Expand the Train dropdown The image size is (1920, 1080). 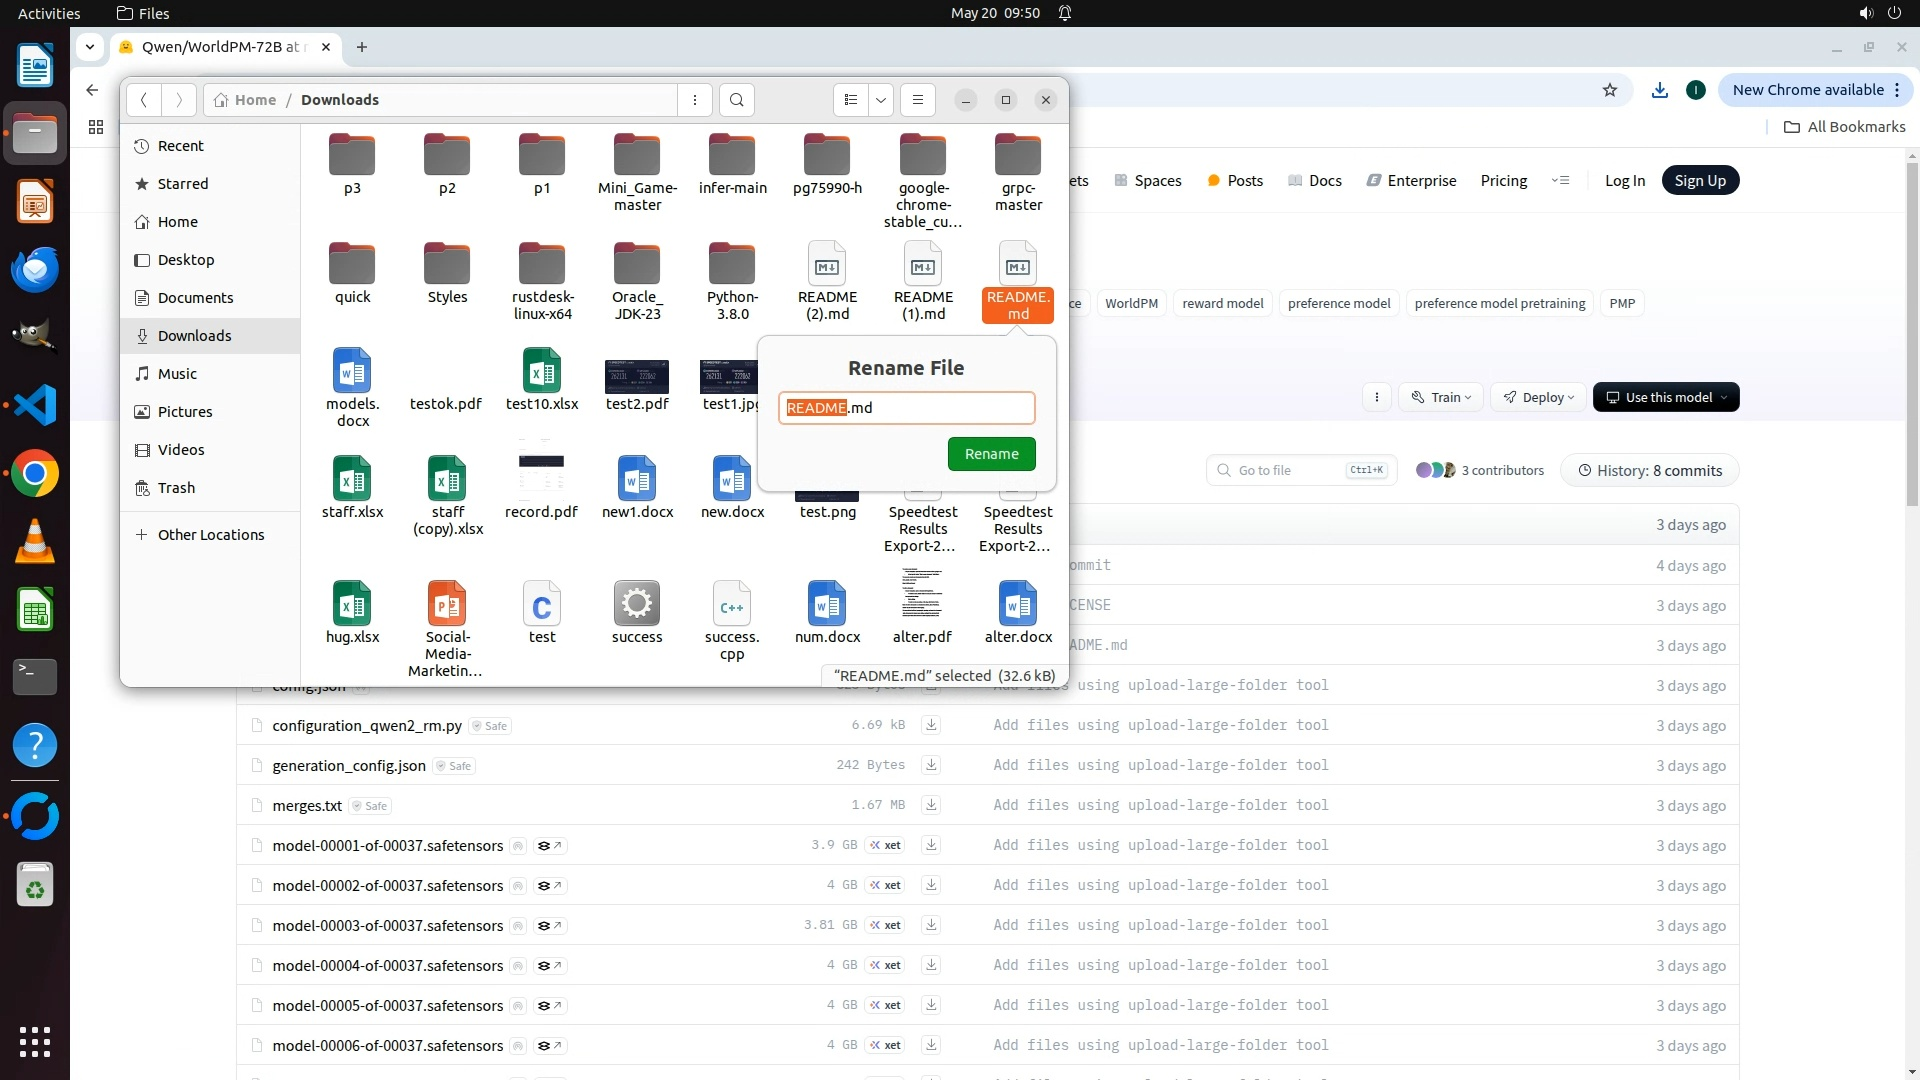pos(1441,398)
